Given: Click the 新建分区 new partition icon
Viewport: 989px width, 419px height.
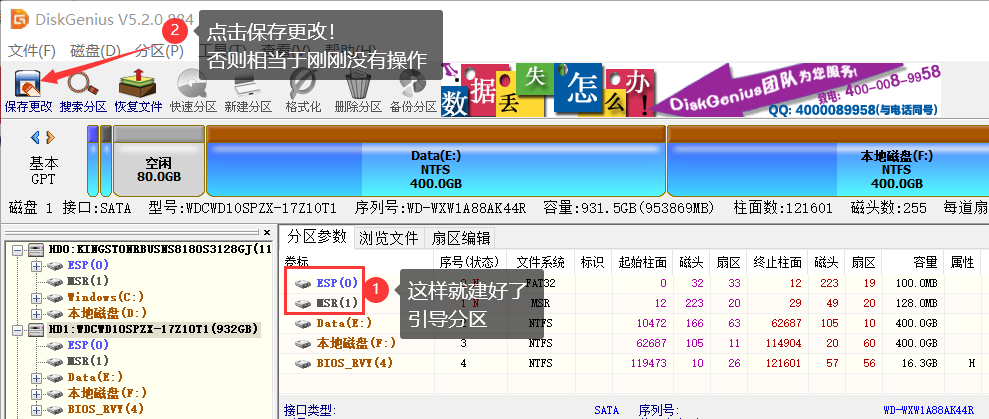Looking at the screenshot, I should click(248, 85).
